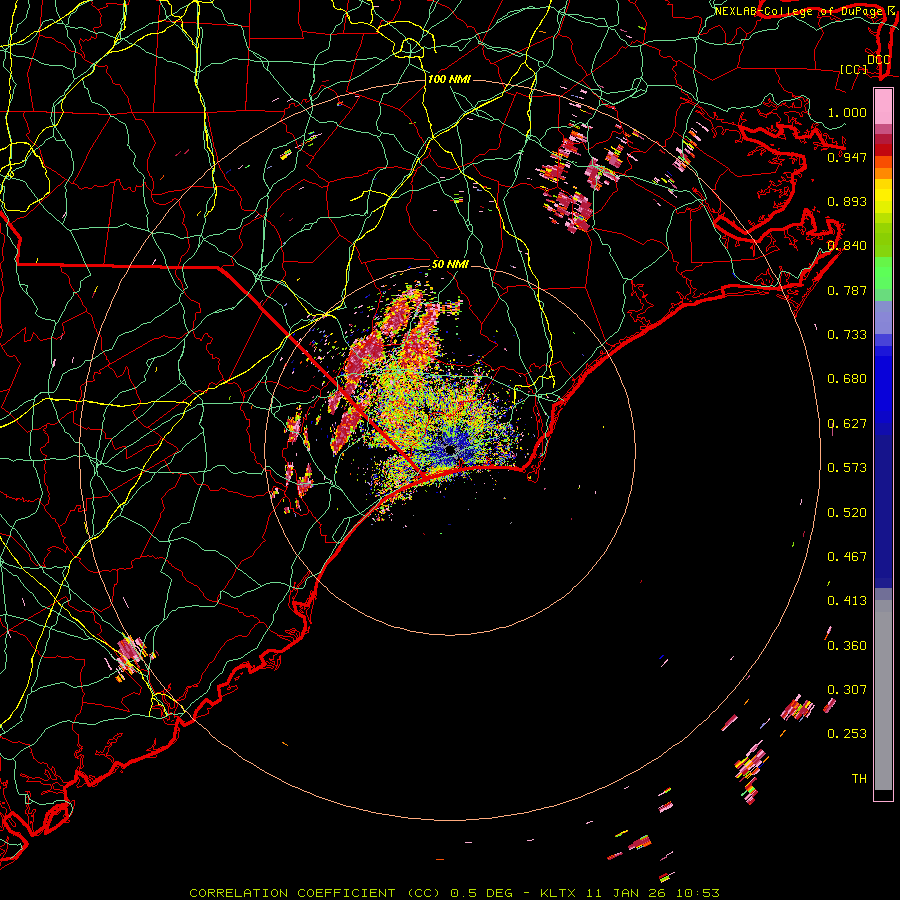Select the 0.840 legend value
This screenshot has height=900, width=900.
pyautogui.click(x=847, y=246)
